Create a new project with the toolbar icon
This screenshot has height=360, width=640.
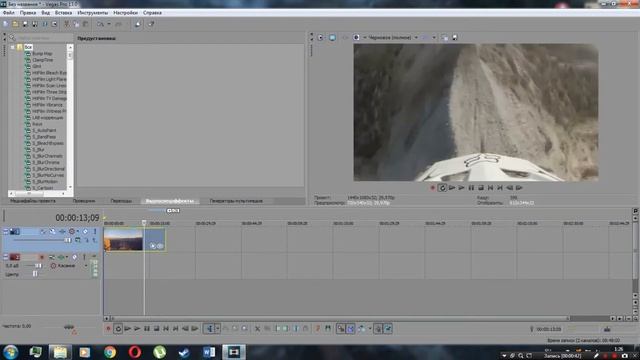pos(5,24)
